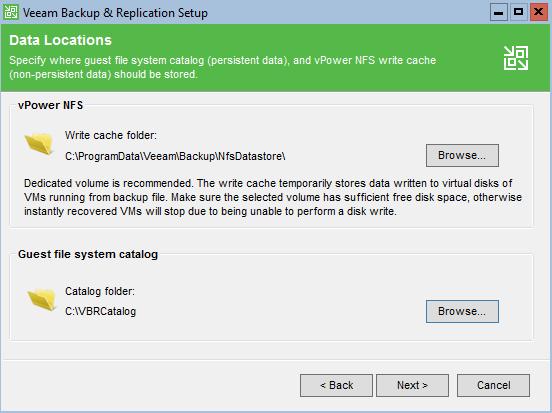Maximize the Veeam setup window
Viewport: 552px width, 413px height.
[519, 12]
